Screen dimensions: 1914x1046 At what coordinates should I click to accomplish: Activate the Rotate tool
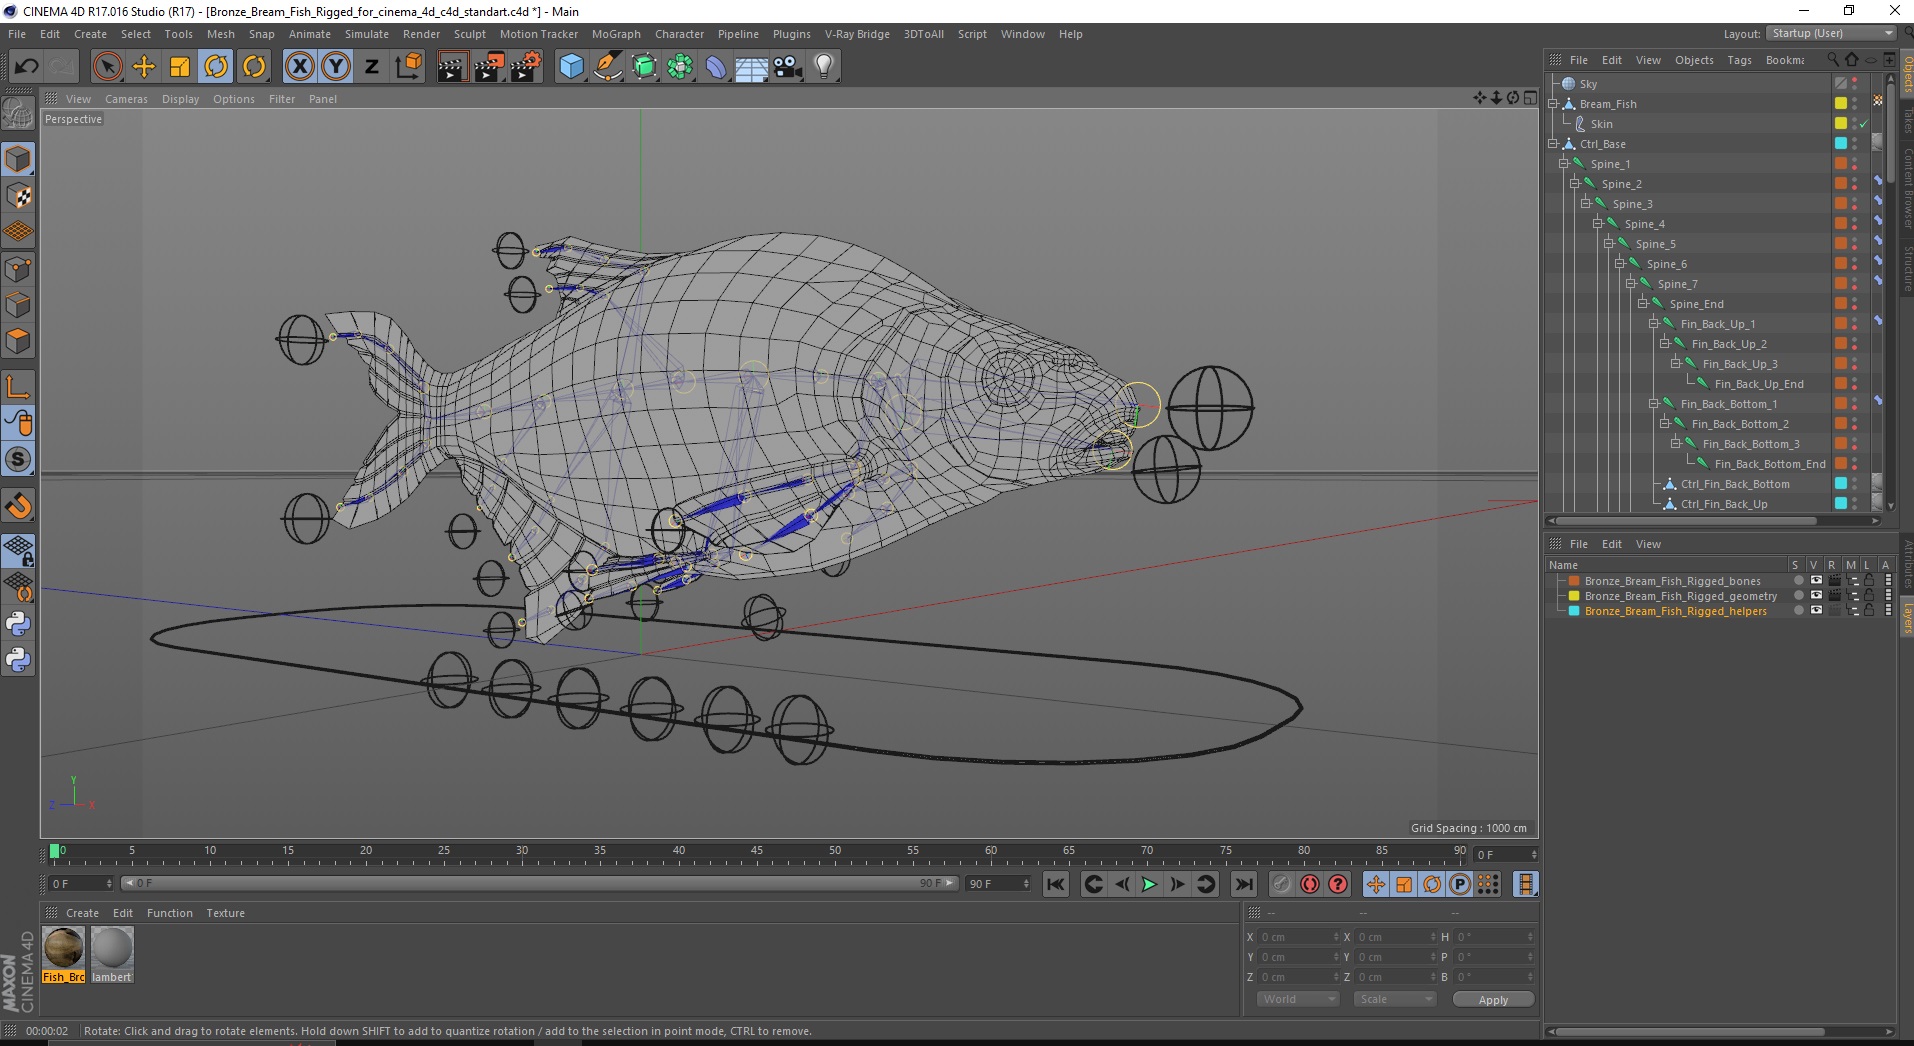pos(216,67)
